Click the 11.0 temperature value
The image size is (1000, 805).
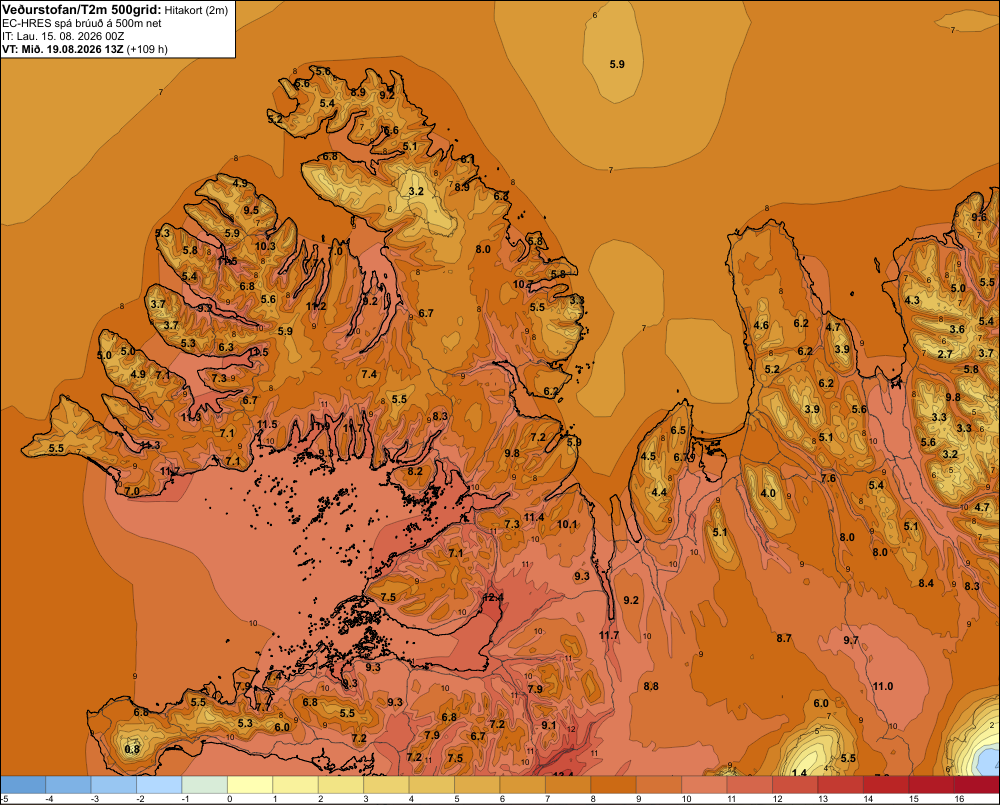(x=883, y=686)
